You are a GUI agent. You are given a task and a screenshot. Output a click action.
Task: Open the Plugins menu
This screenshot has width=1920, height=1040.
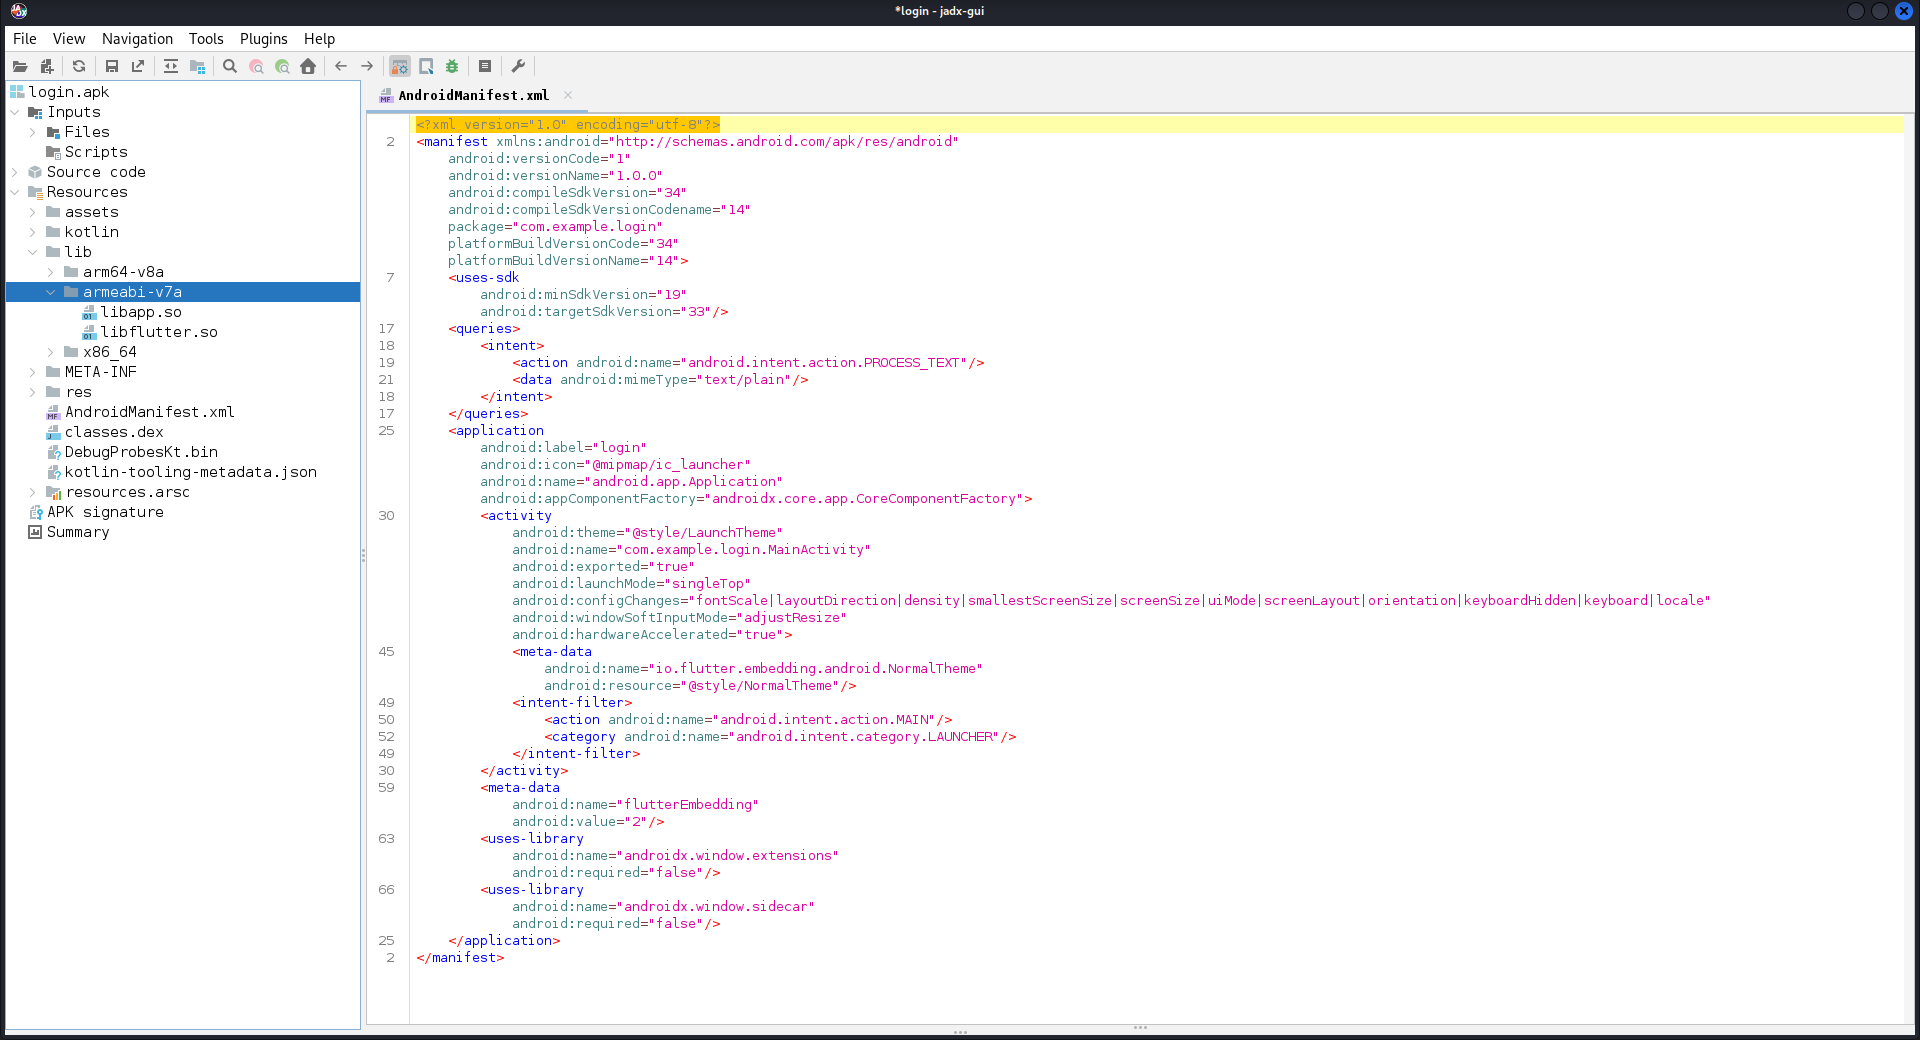(263, 39)
